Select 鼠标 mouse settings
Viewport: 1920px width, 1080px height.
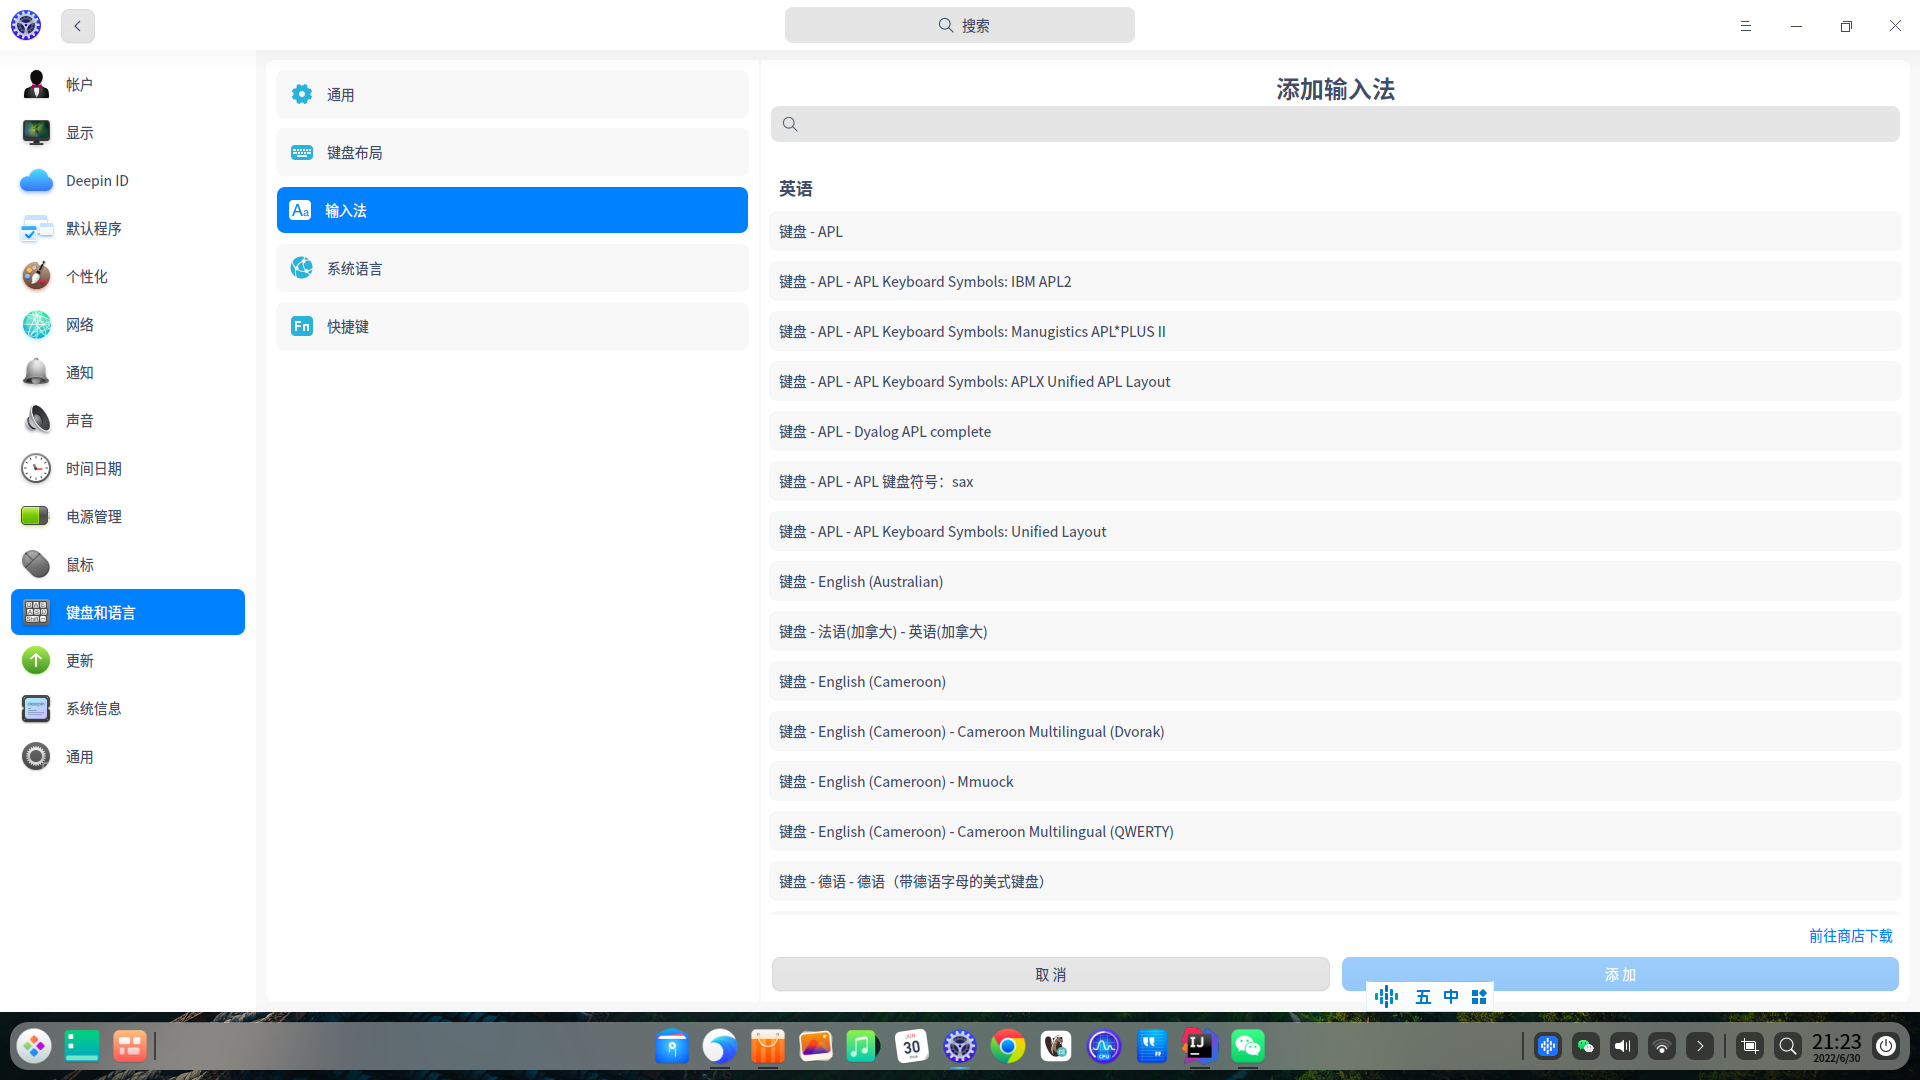coord(80,565)
